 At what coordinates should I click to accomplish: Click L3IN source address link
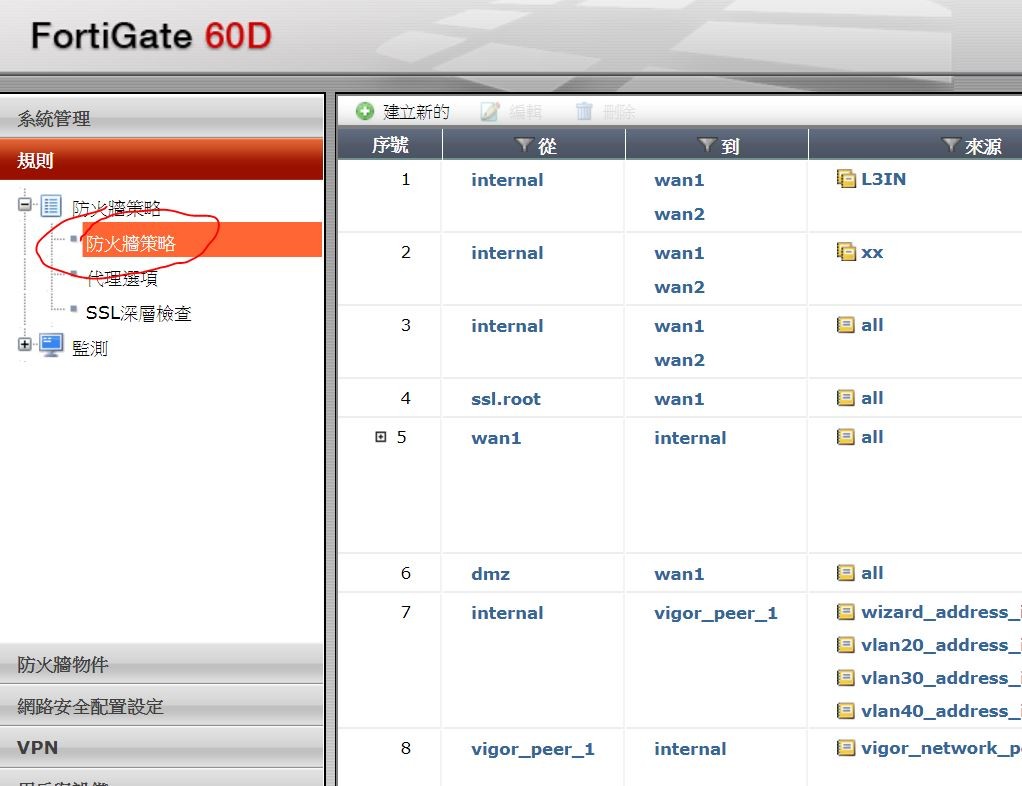(x=883, y=179)
